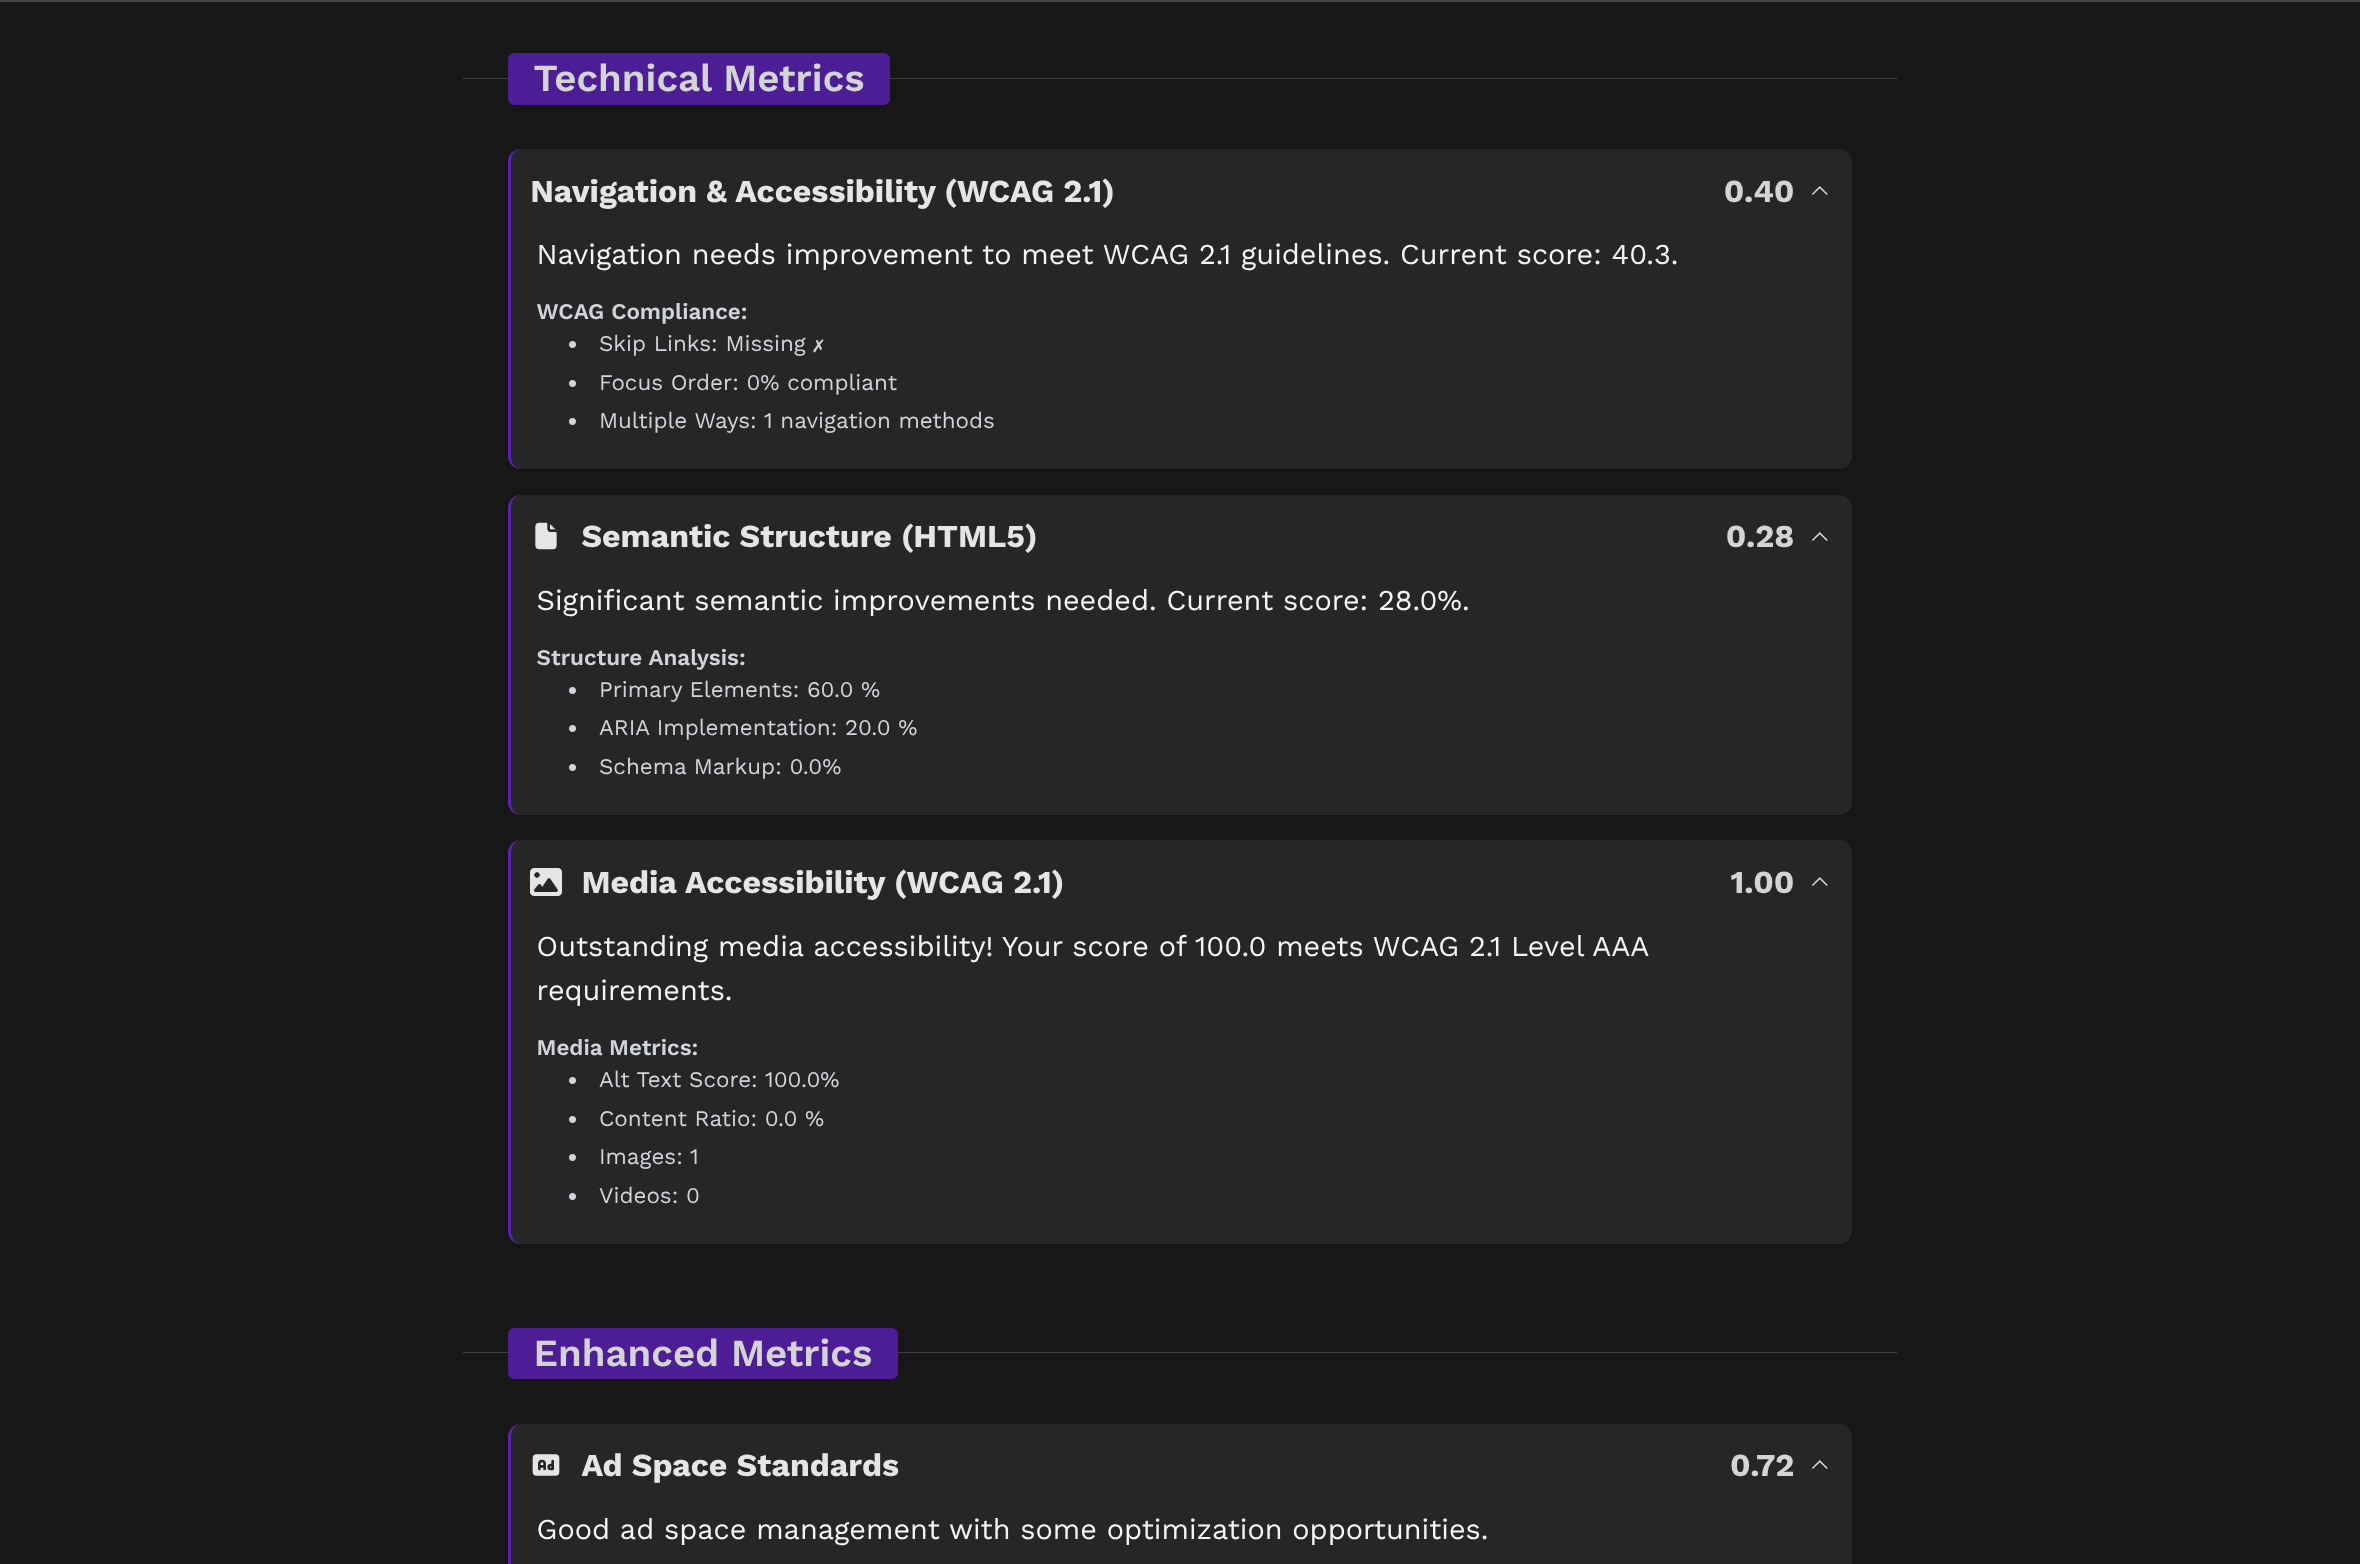Select the Technical Metrics section label
Image resolution: width=2360 pixels, height=1564 pixels.
coord(699,79)
